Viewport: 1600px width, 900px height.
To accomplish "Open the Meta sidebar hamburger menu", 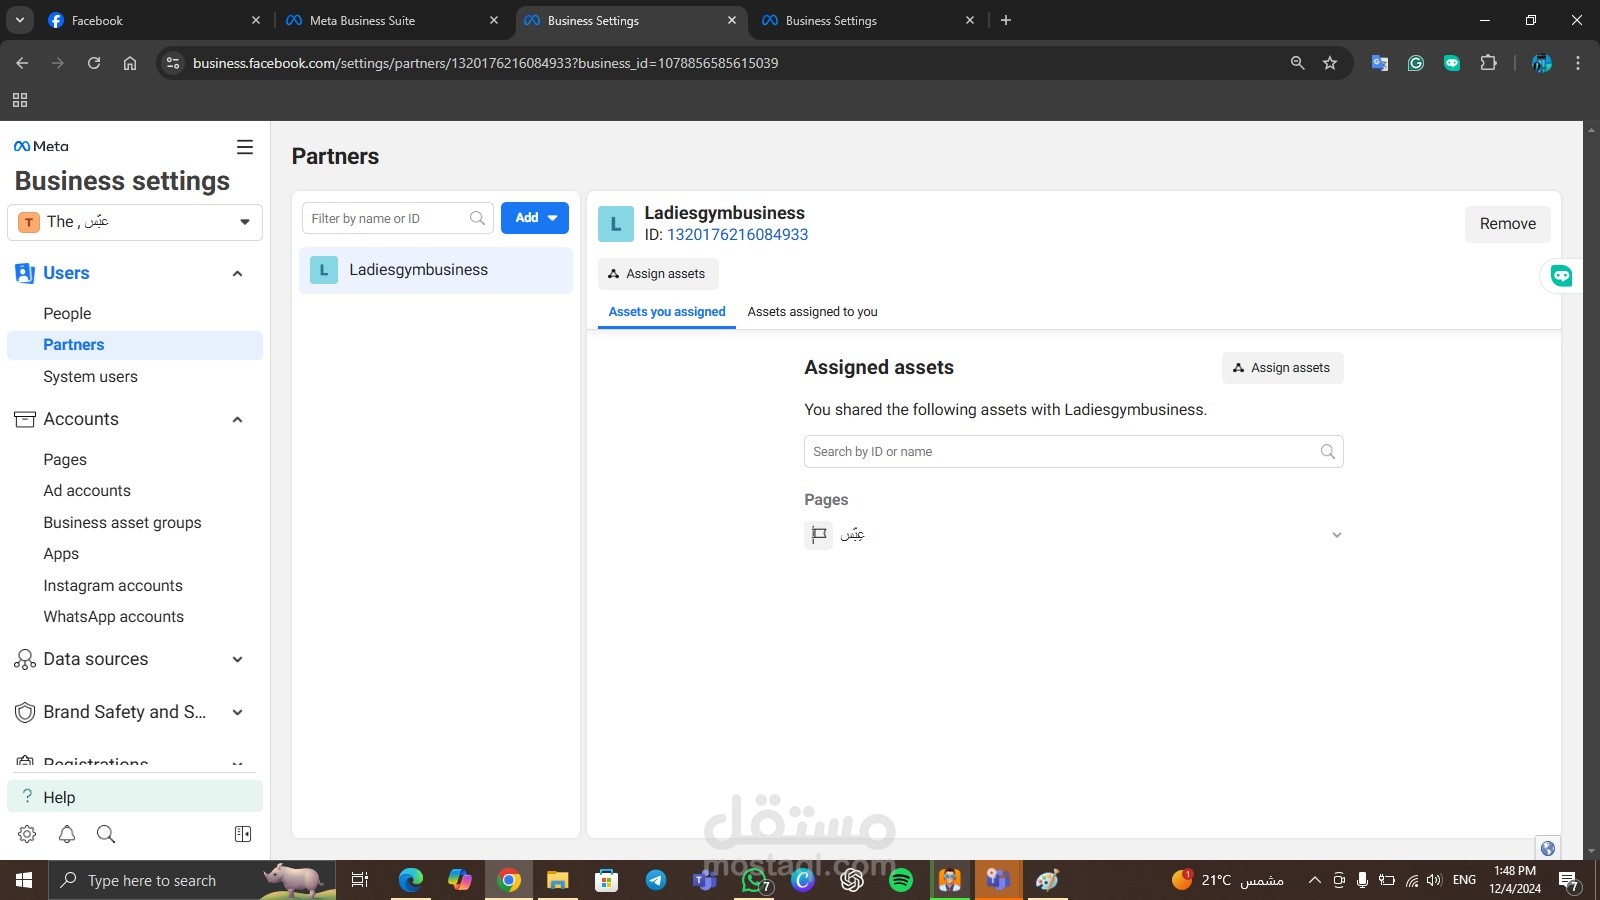I will click(x=245, y=147).
